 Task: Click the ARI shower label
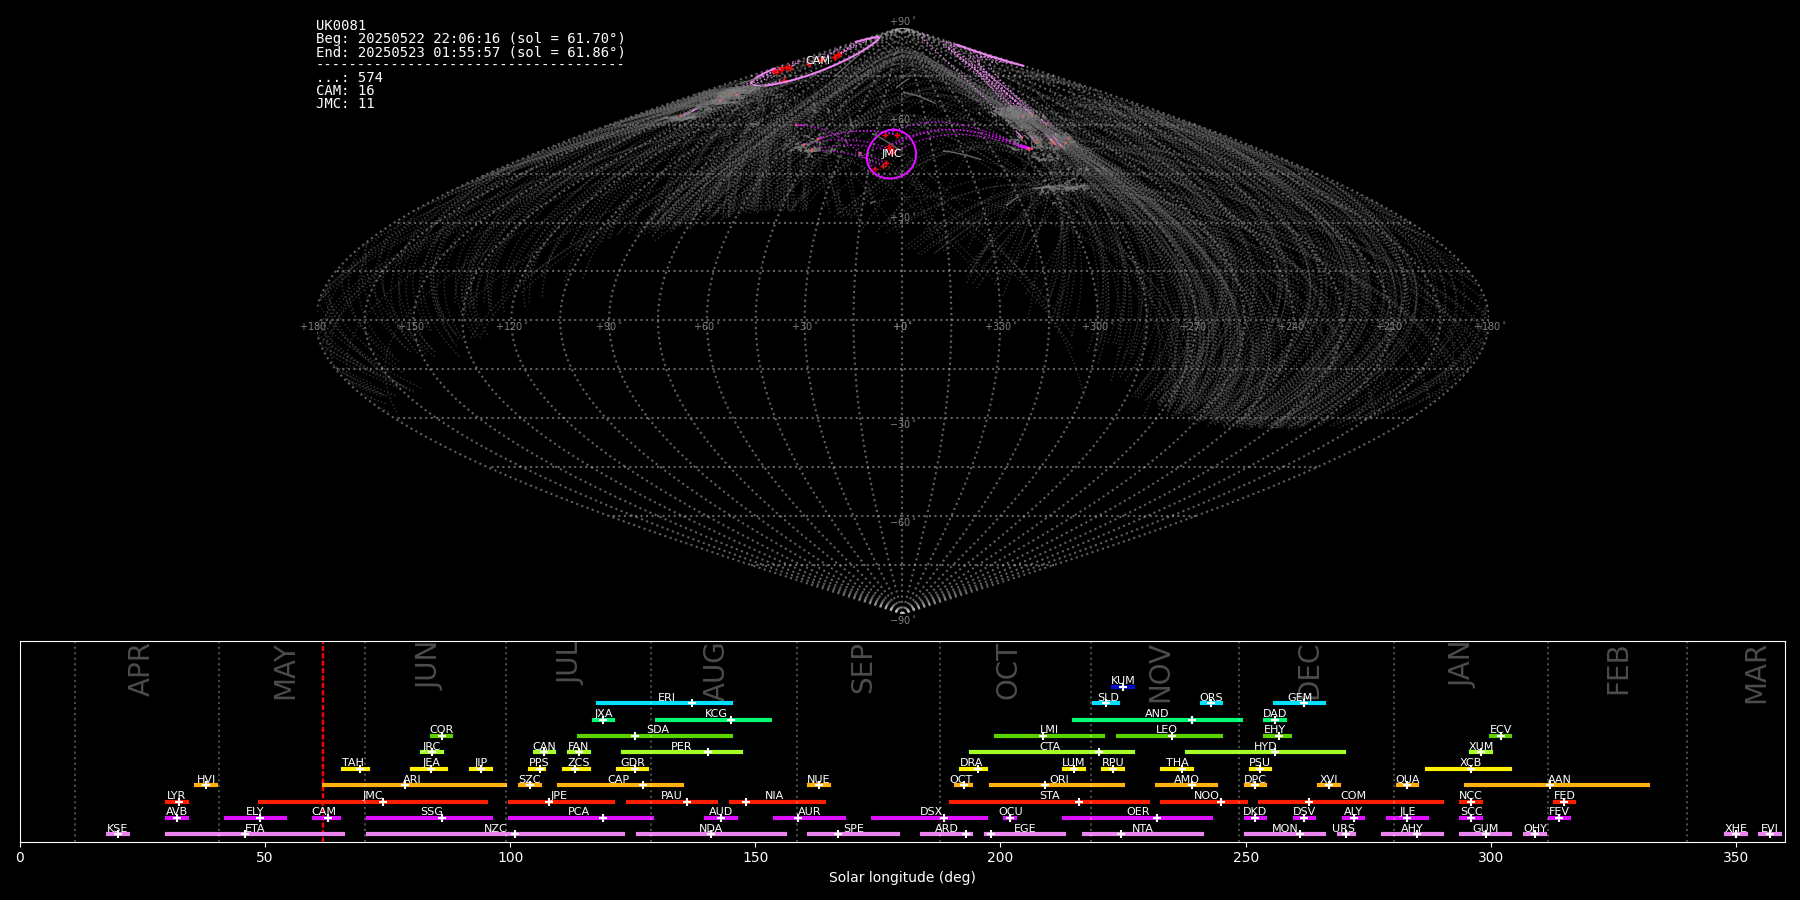412,780
